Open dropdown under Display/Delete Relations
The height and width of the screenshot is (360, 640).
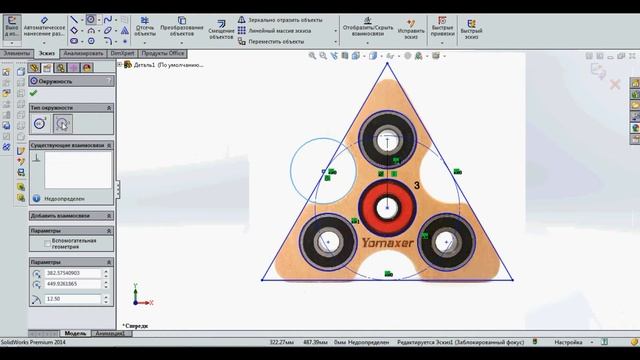coord(367,43)
